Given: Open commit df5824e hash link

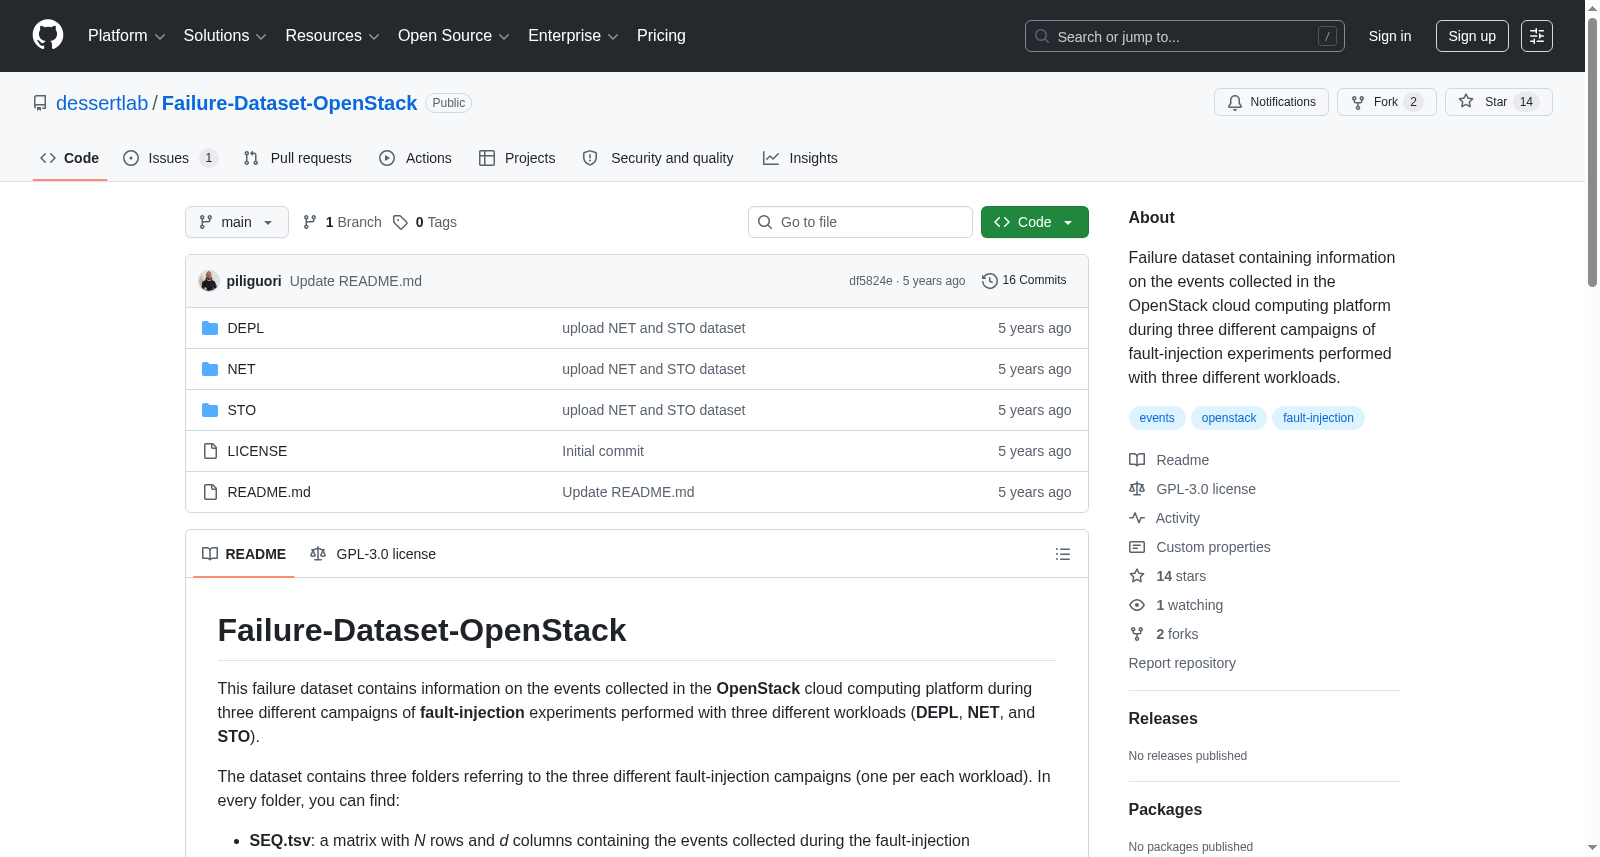Looking at the screenshot, I should tap(871, 281).
